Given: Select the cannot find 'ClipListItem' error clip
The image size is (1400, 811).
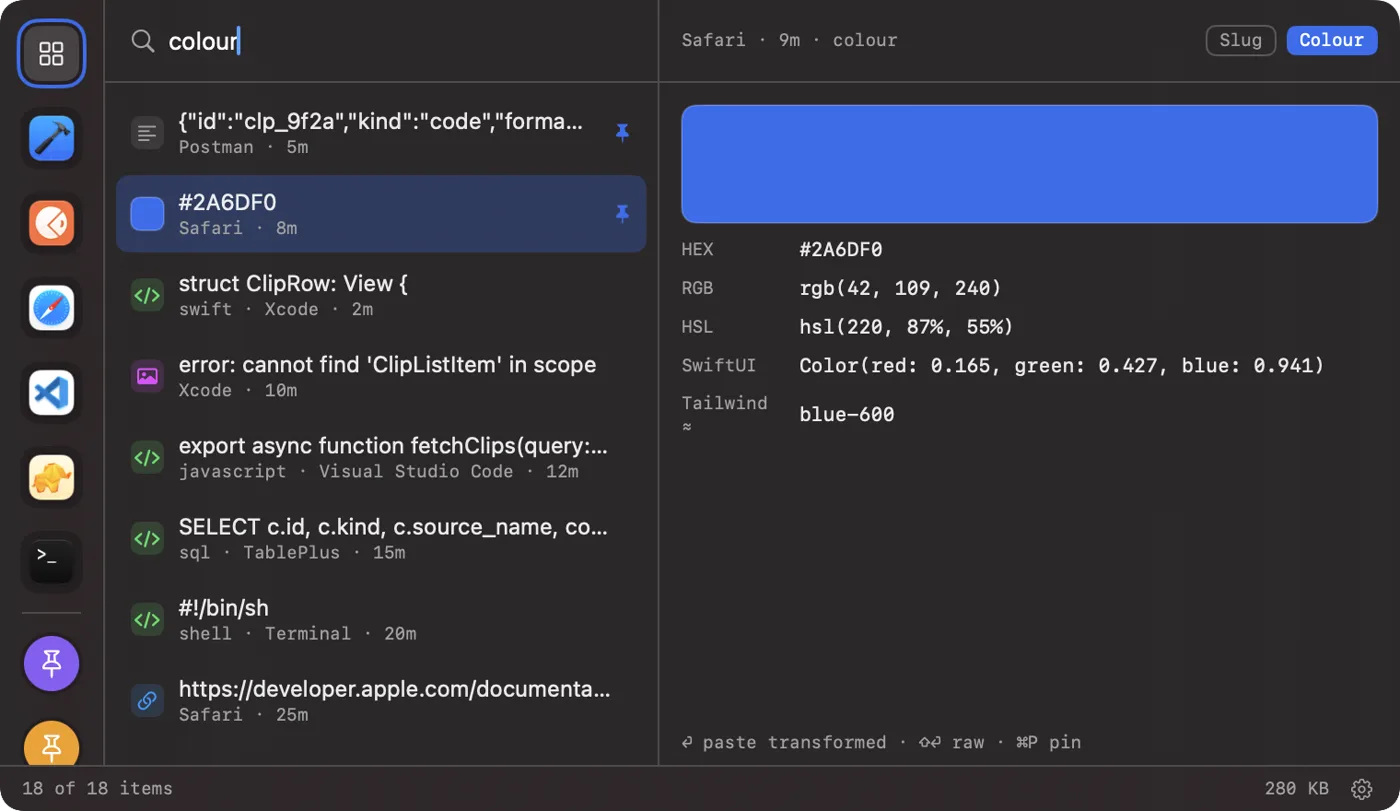Looking at the screenshot, I should (381, 376).
